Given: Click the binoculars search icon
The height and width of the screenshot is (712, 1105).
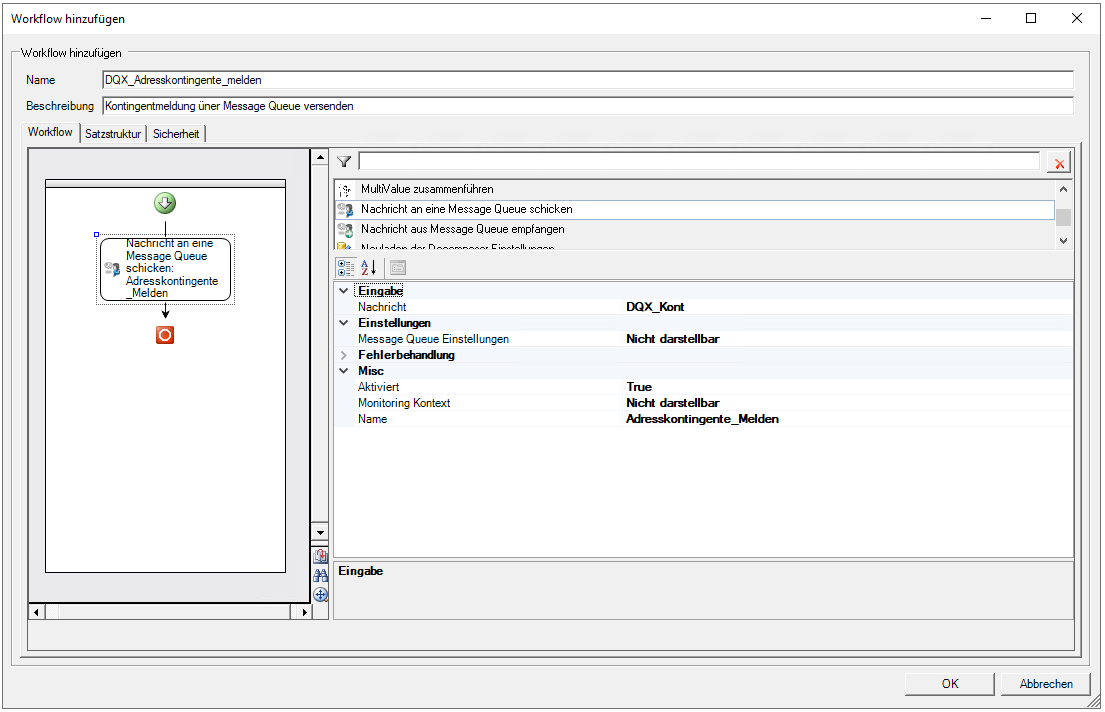Looking at the screenshot, I should coord(321,575).
